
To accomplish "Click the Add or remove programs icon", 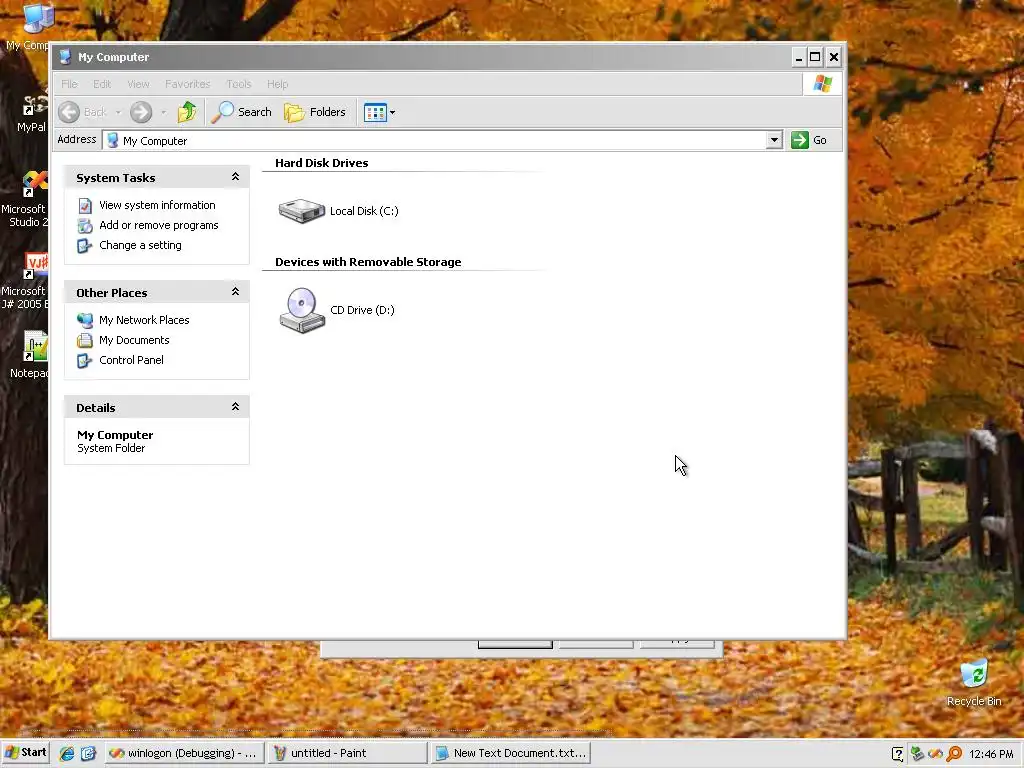I will (85, 226).
